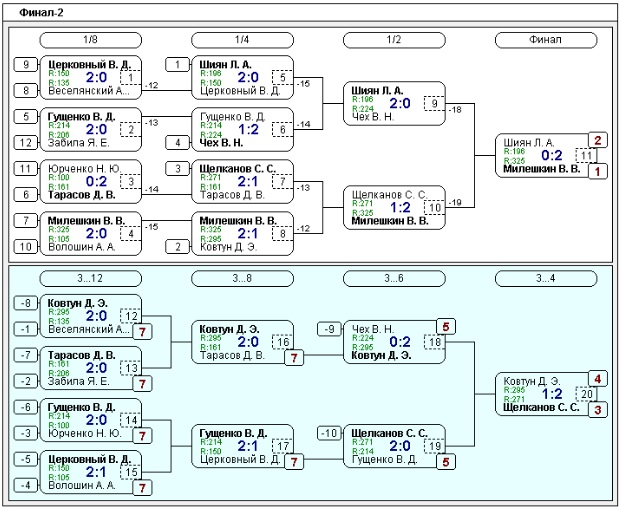The height and width of the screenshot is (508, 621).
Task: Select the "Финал" round header
Action: 546,40
